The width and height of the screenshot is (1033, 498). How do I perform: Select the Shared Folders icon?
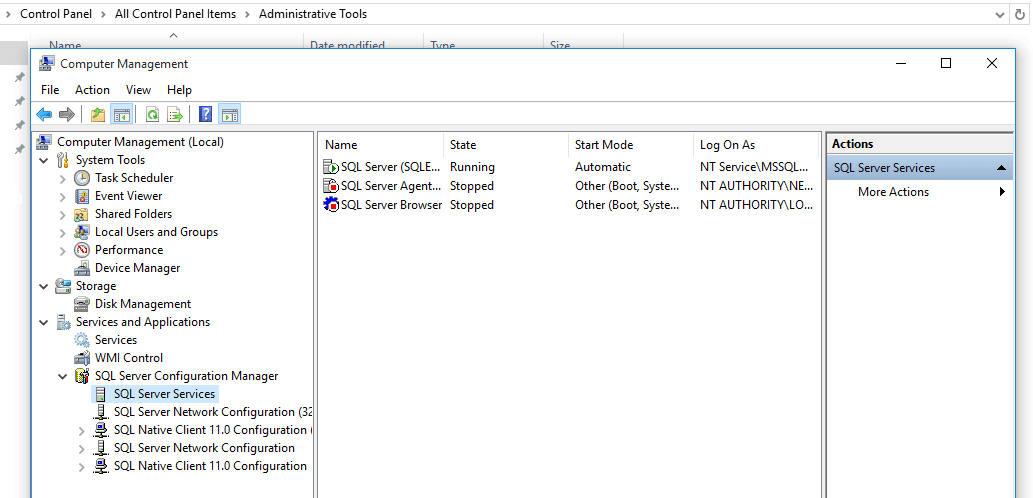82,214
